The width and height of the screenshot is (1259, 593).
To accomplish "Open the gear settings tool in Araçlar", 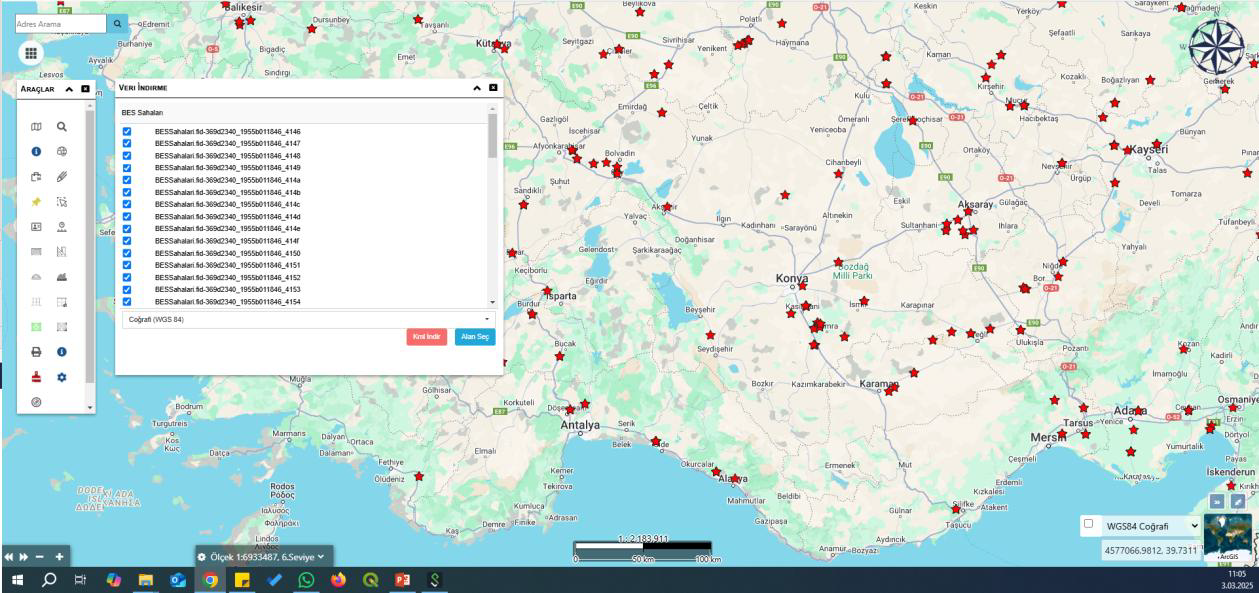I will click(x=61, y=377).
